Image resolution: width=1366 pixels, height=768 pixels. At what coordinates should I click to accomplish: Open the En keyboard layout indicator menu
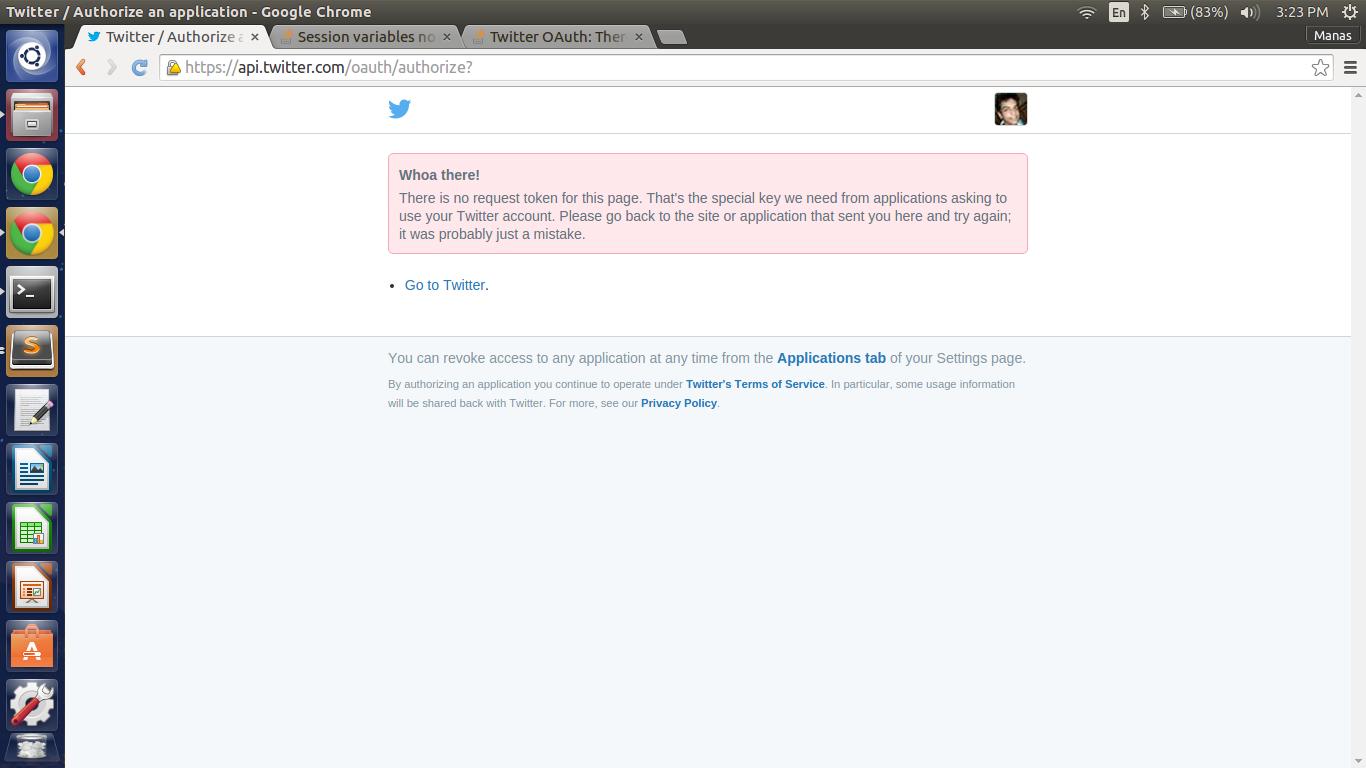[1119, 12]
